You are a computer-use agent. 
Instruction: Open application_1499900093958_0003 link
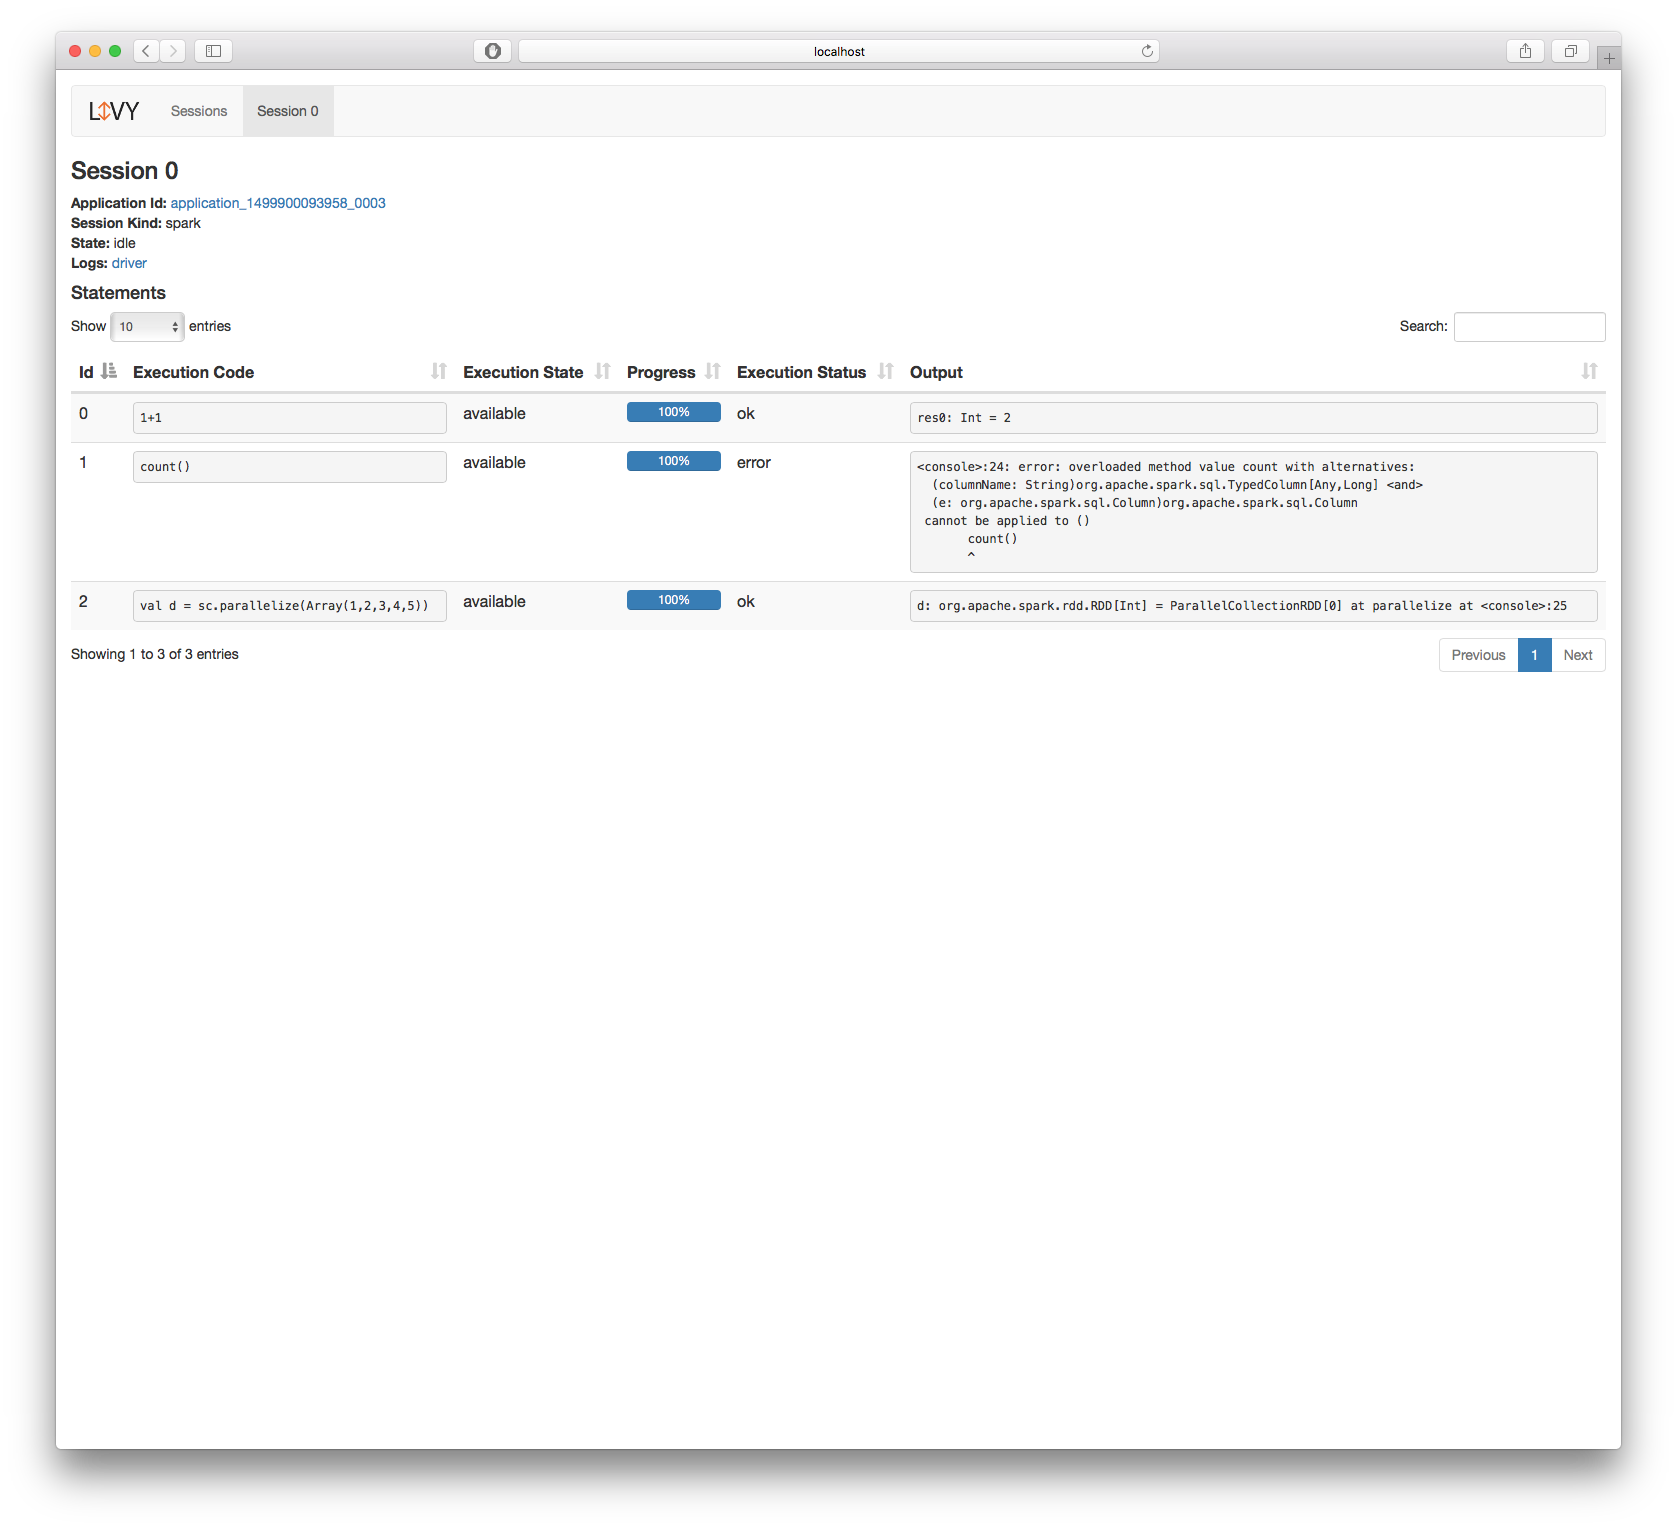click(278, 203)
